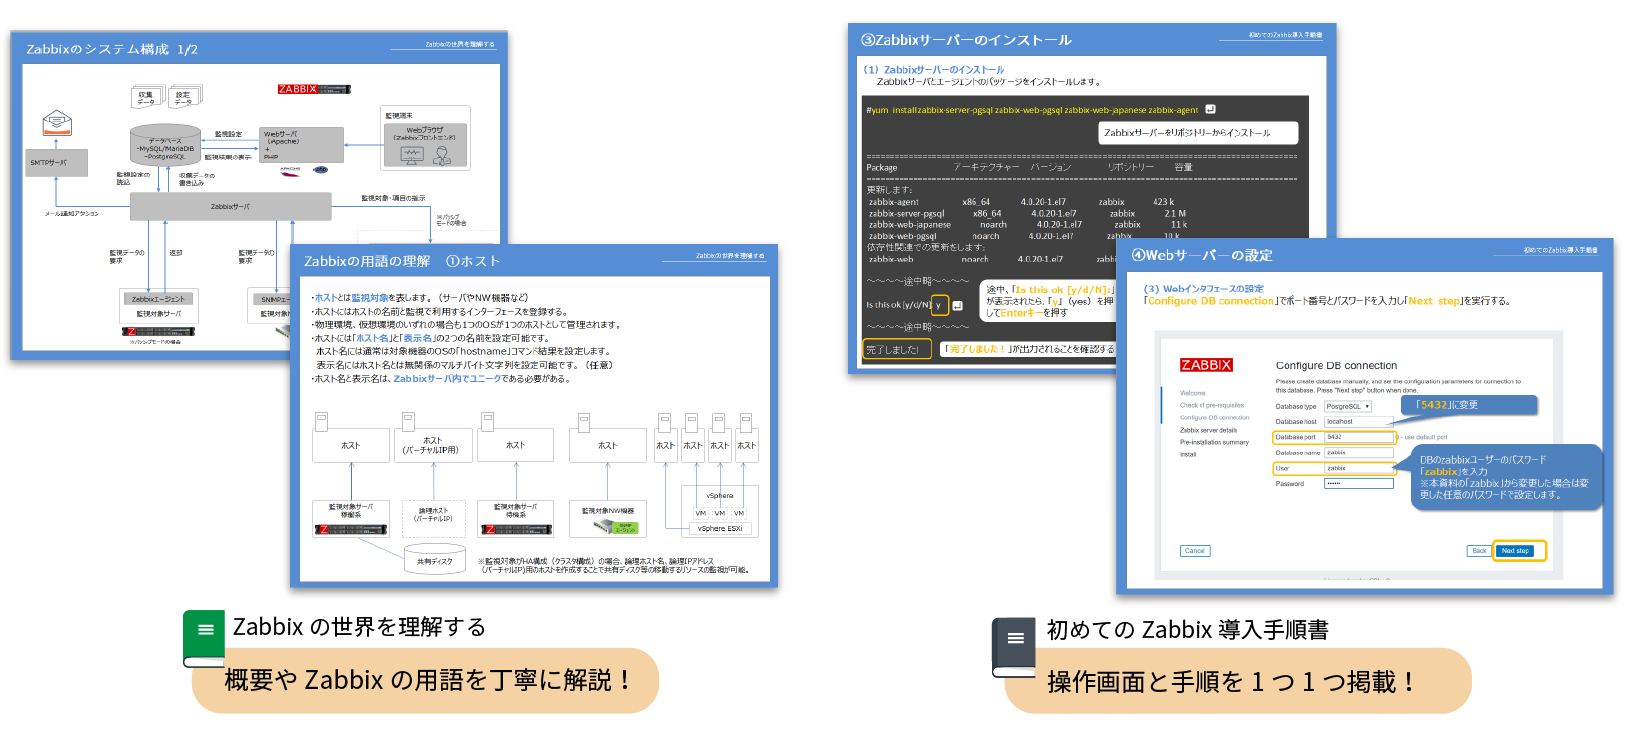
Task: Open the ④Webサーバーの設定 slide thumbnail
Action: point(1364,416)
